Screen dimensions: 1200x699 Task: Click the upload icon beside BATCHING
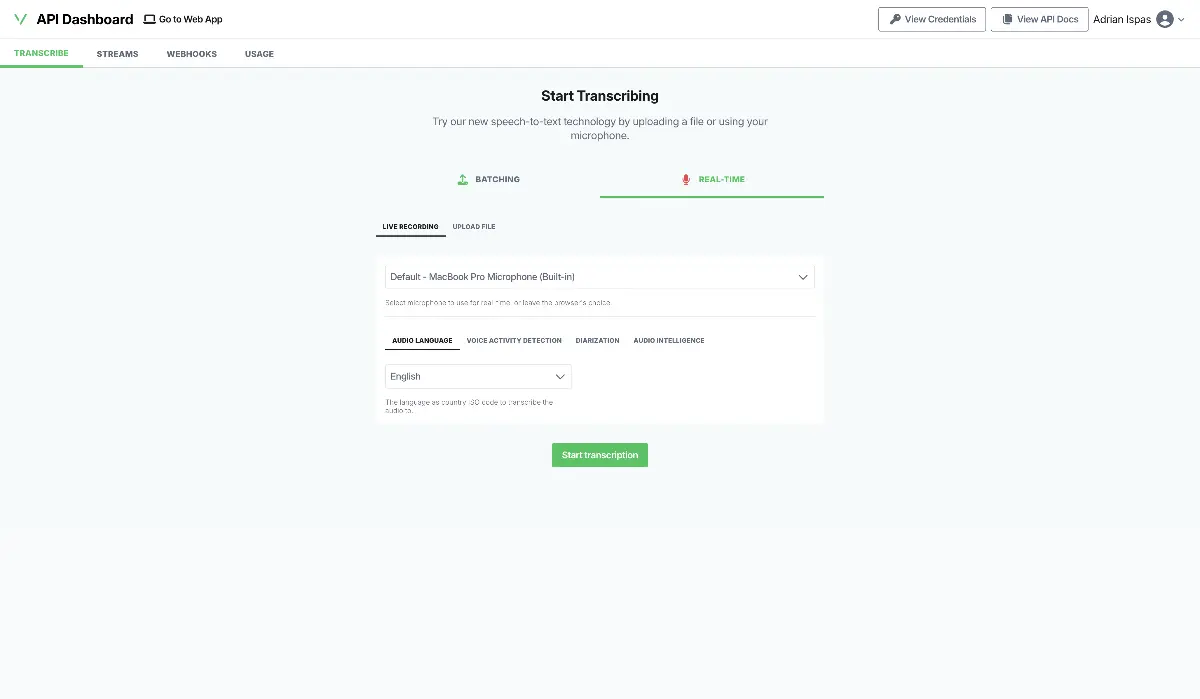click(462, 179)
